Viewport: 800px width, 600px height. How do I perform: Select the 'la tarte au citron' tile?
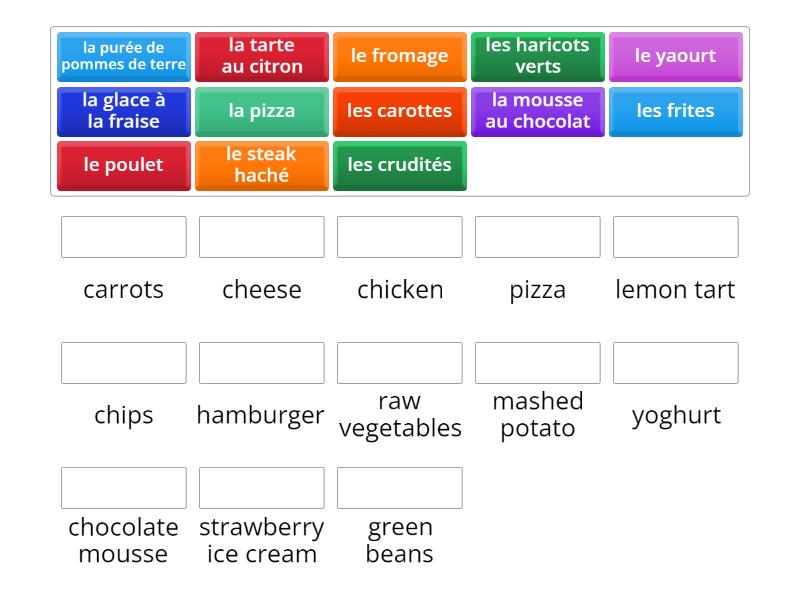[x=262, y=56]
